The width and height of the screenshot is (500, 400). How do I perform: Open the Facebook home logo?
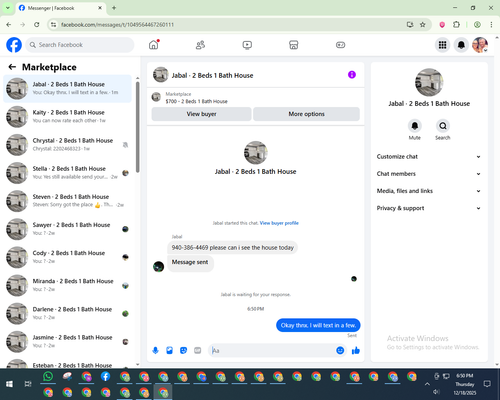(14, 45)
